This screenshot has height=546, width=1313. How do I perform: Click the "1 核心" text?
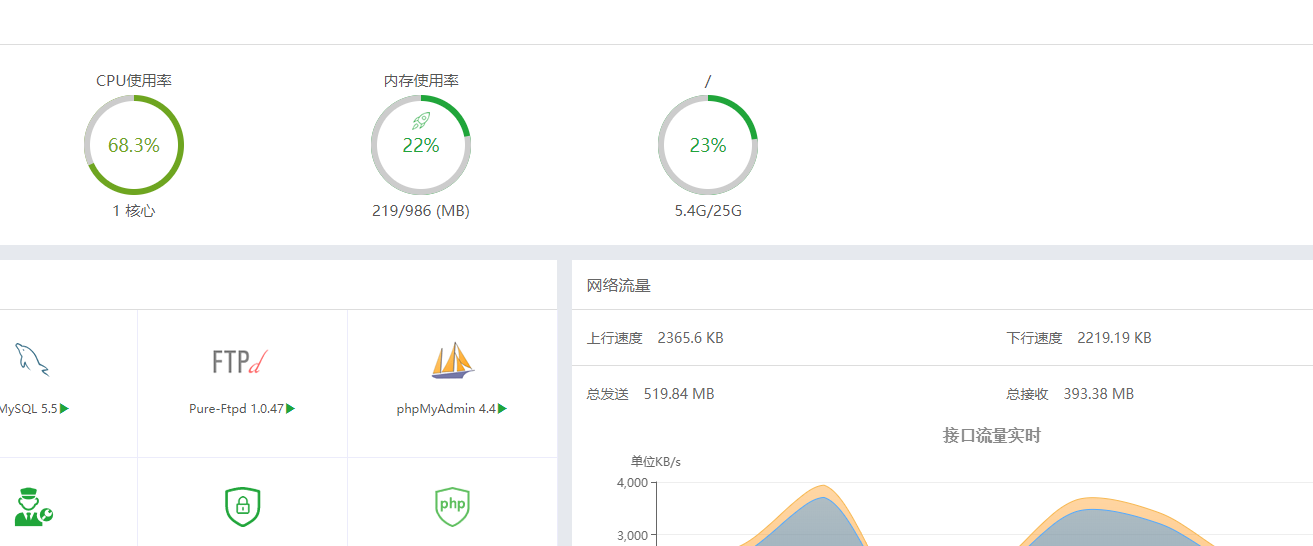(134, 211)
